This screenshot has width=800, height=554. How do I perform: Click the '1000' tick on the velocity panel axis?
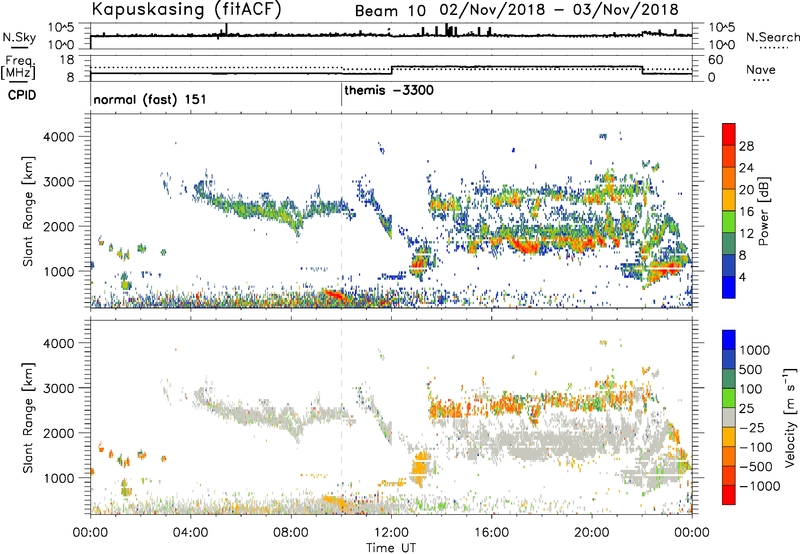tap(58, 478)
